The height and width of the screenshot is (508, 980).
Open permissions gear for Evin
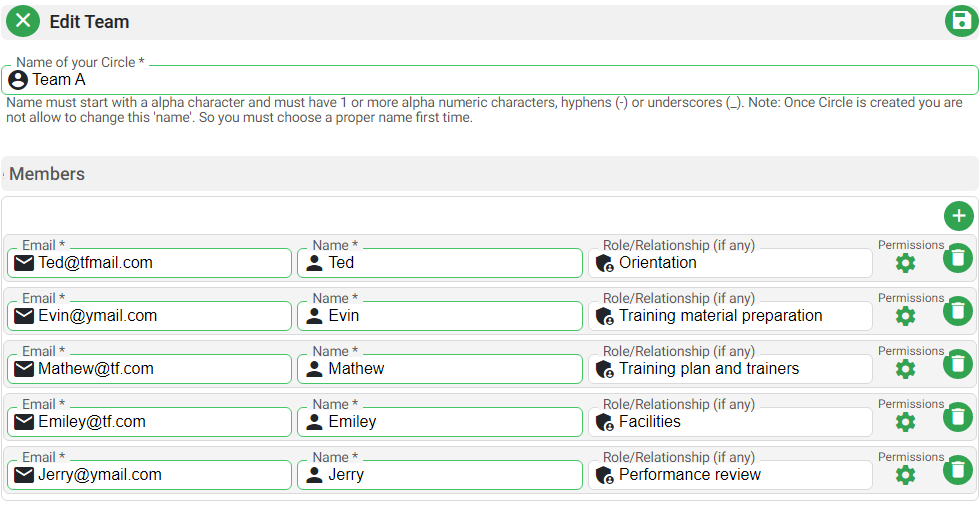coord(905,316)
